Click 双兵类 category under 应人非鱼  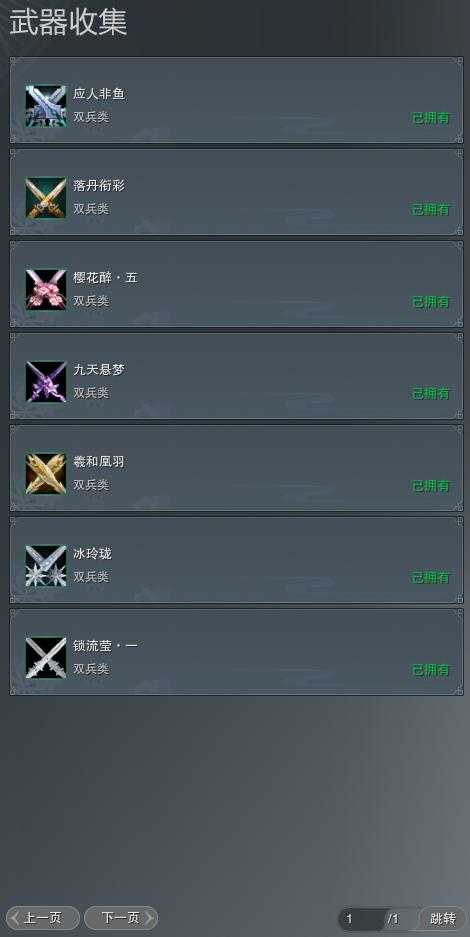point(91,117)
